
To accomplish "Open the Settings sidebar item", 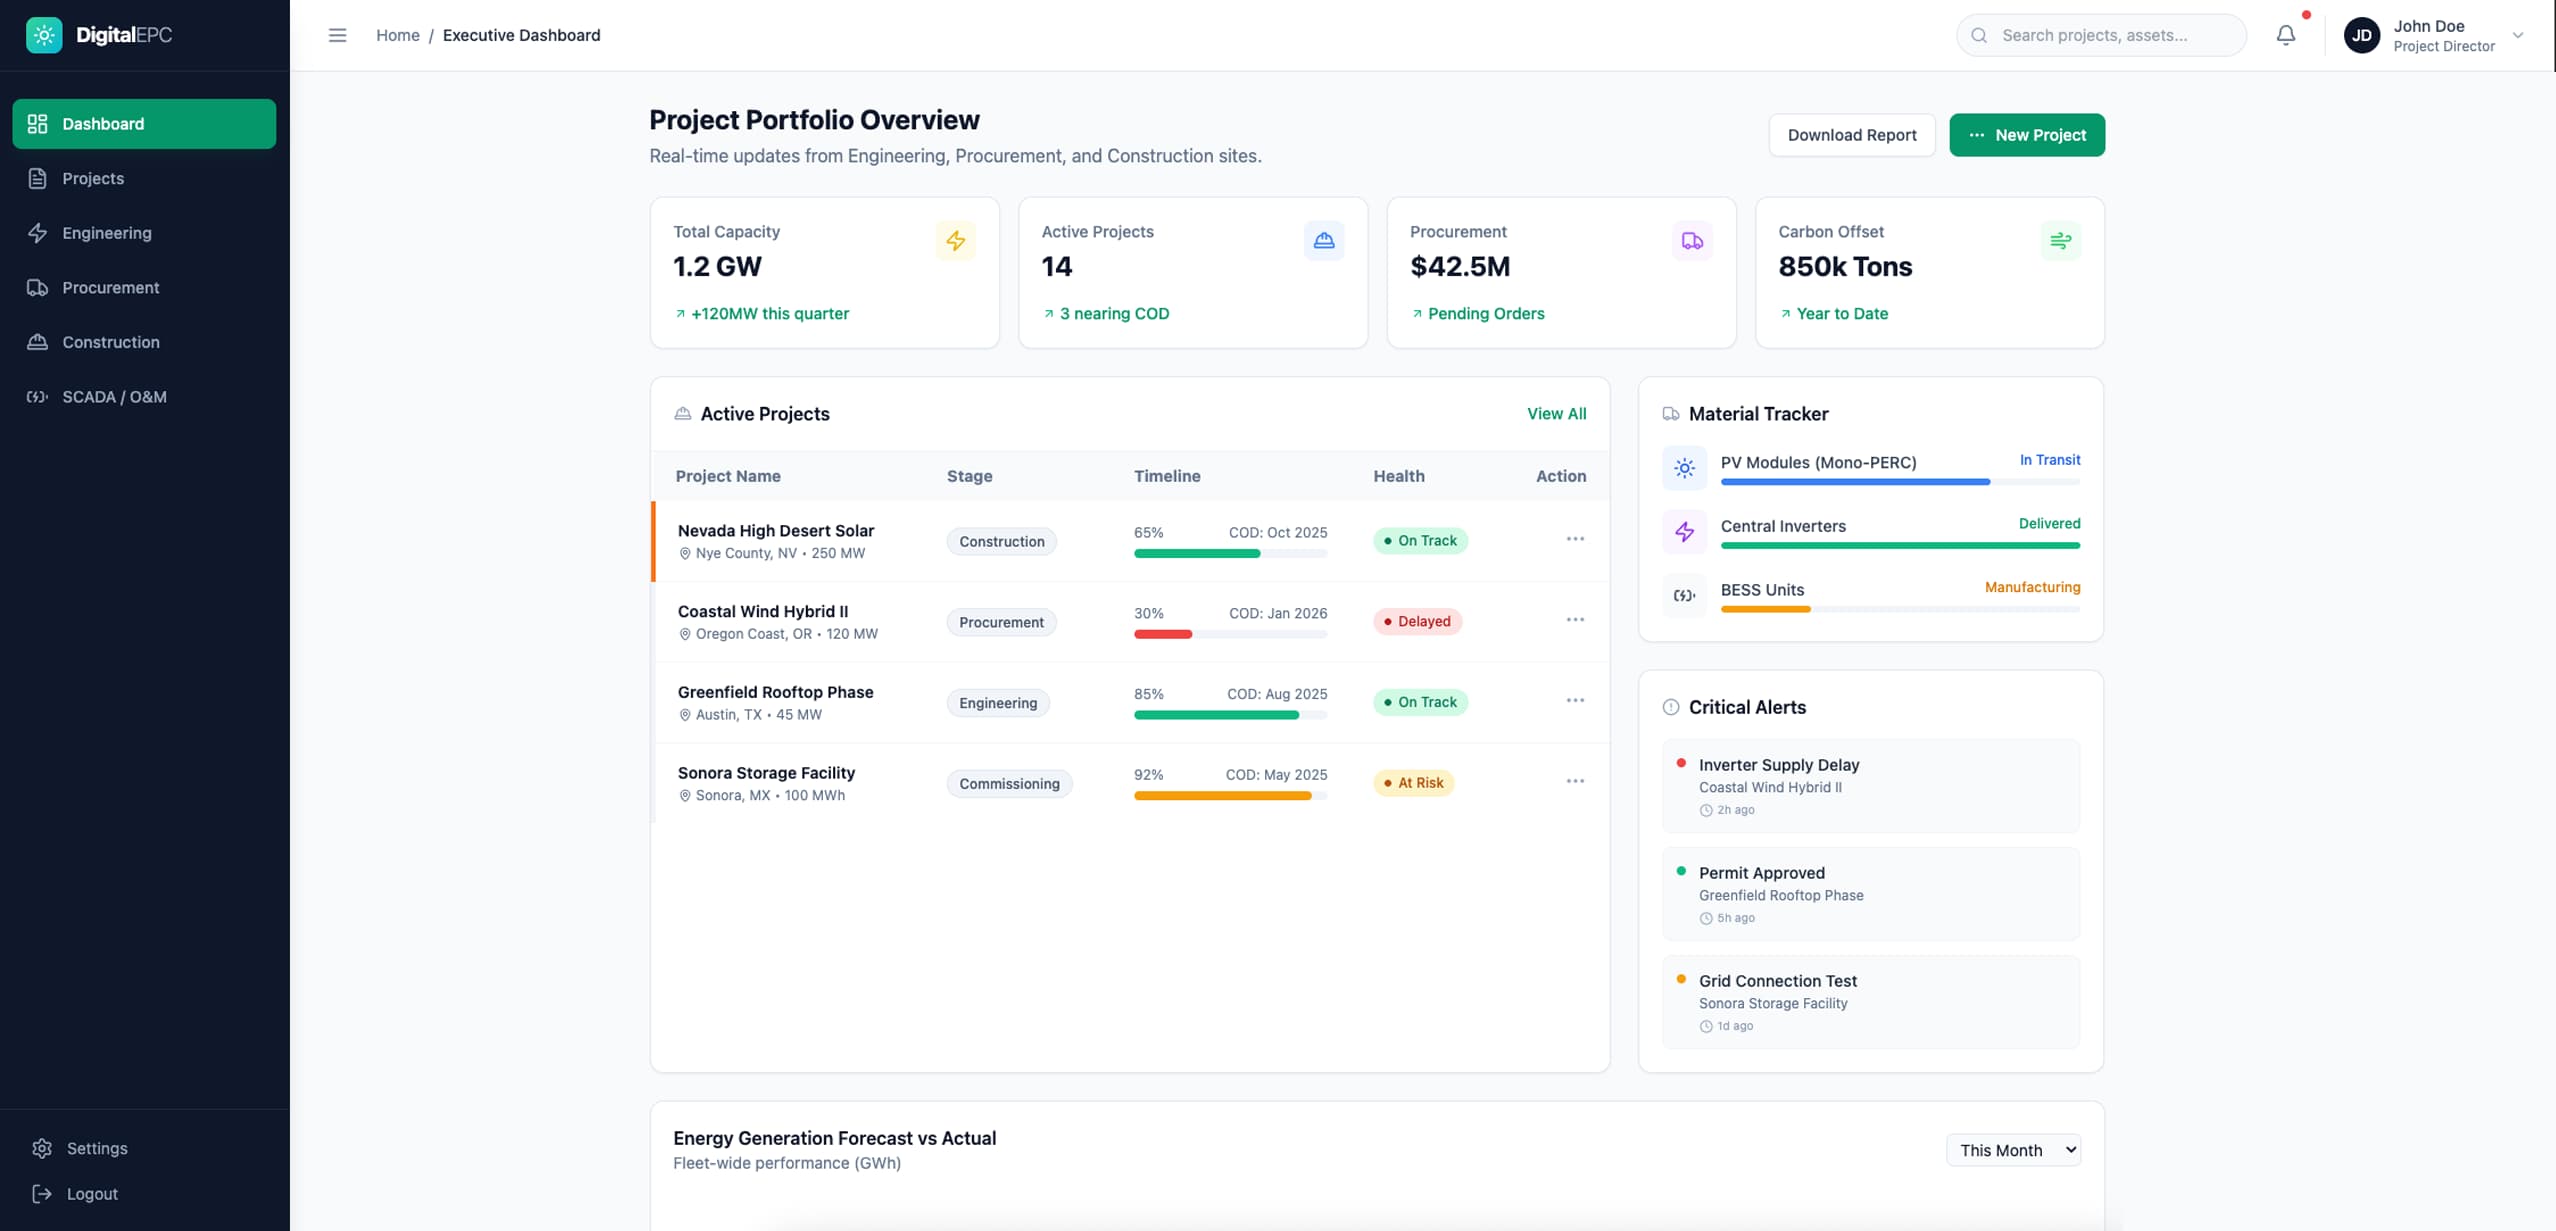I will tap(96, 1148).
